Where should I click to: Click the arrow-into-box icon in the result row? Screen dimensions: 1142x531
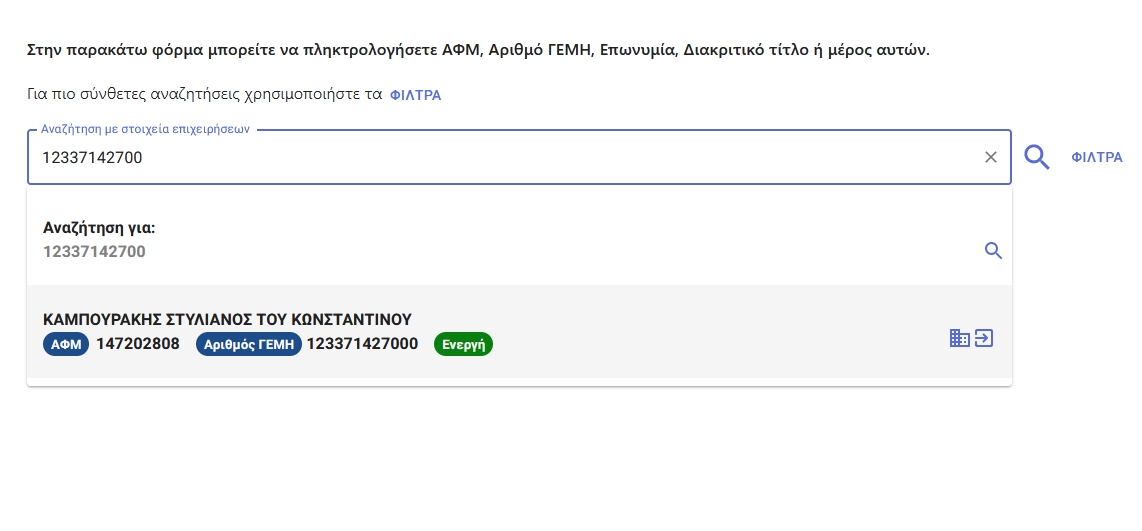[984, 338]
